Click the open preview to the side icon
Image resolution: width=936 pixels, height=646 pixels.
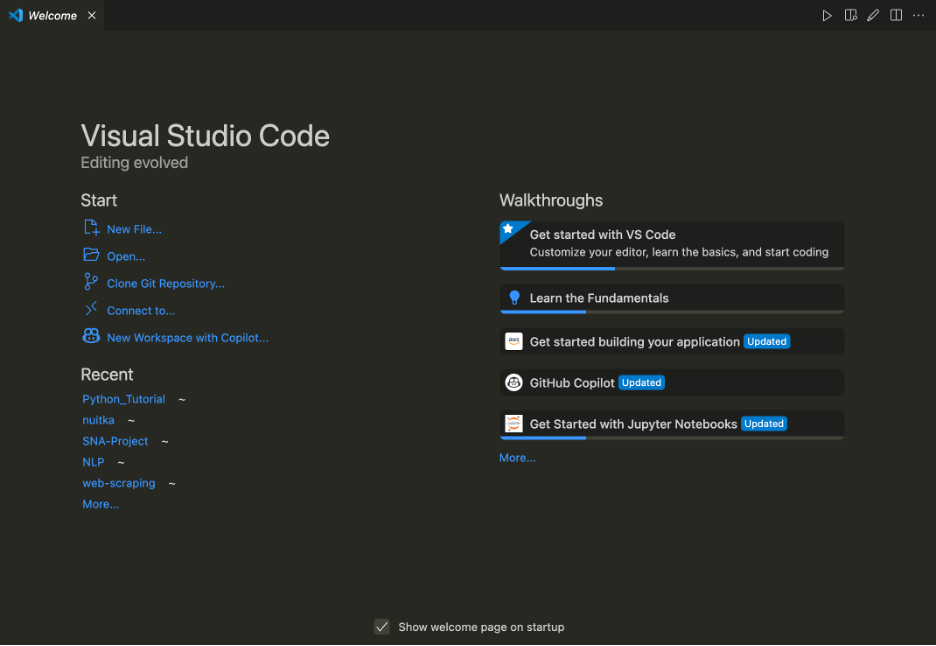[850, 15]
